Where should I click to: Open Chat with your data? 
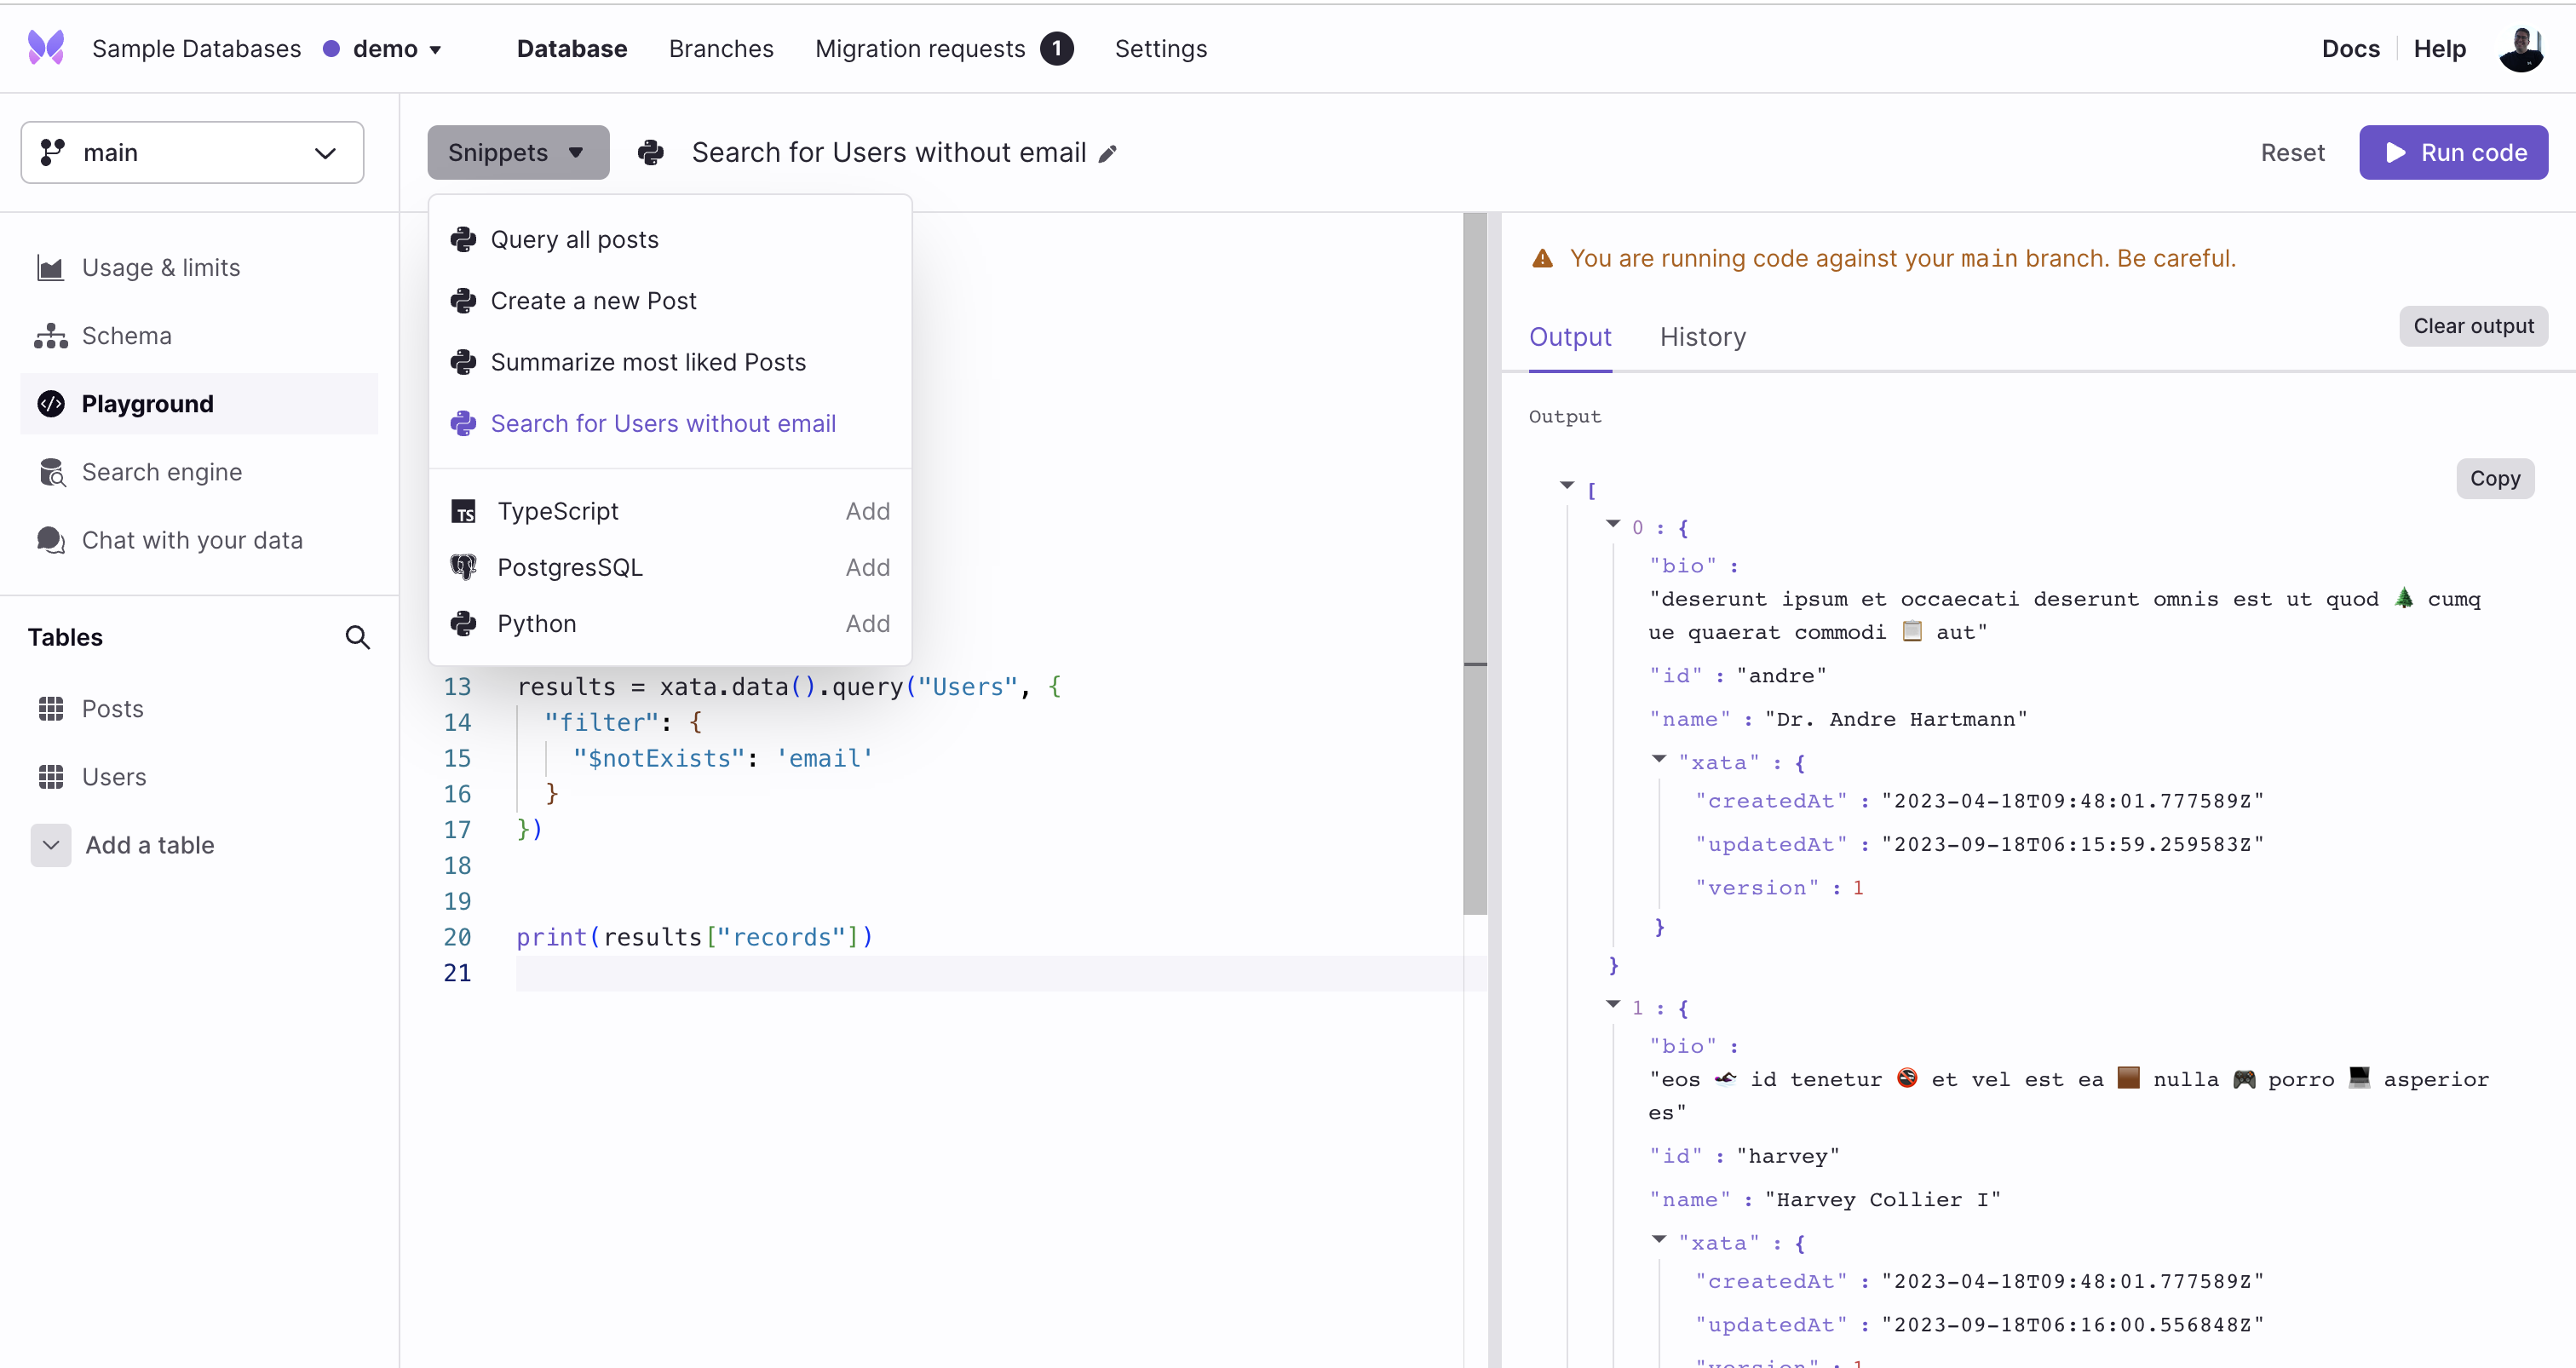click(x=191, y=540)
